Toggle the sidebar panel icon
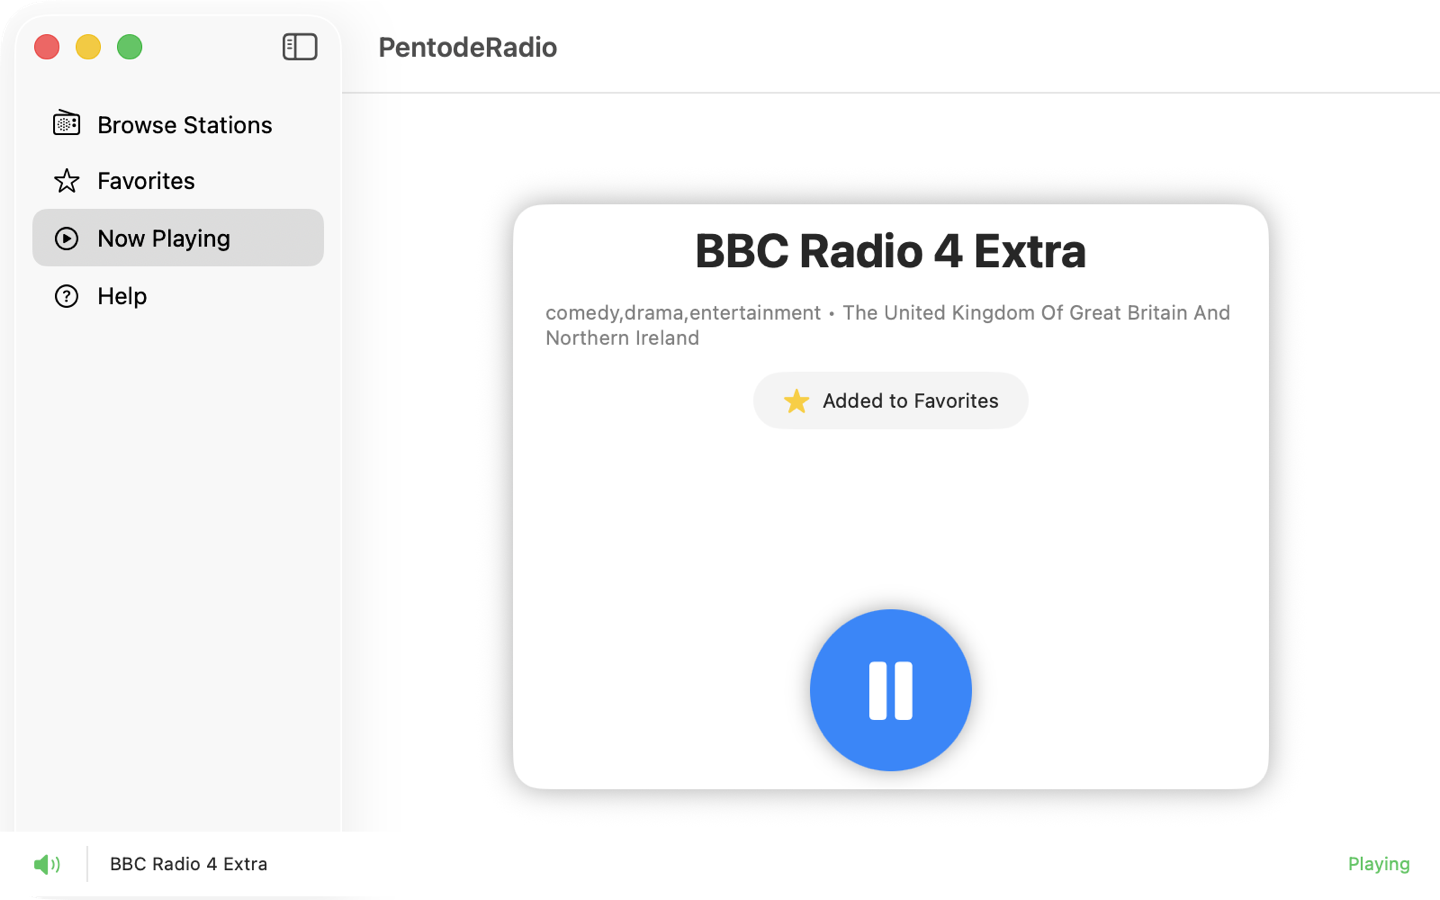The image size is (1440, 900). 300,47
